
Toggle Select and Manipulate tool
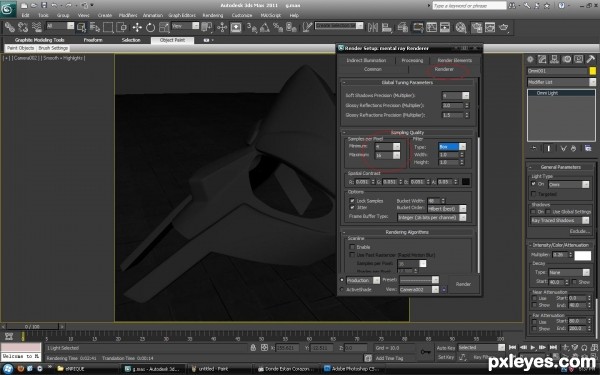222,28
